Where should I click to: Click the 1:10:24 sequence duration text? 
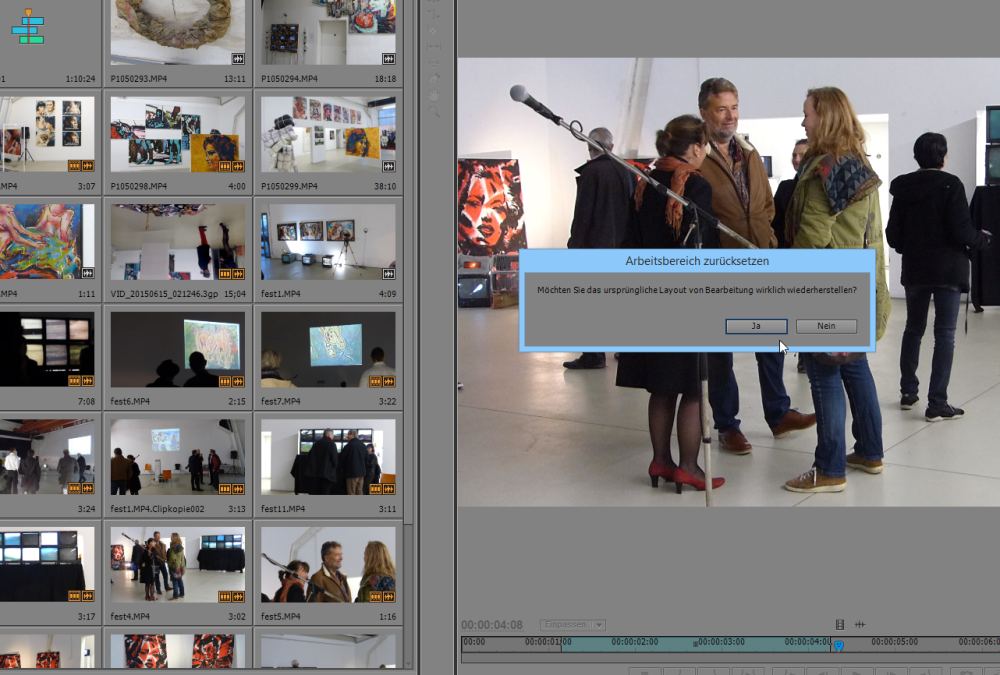pyautogui.click(x=80, y=79)
